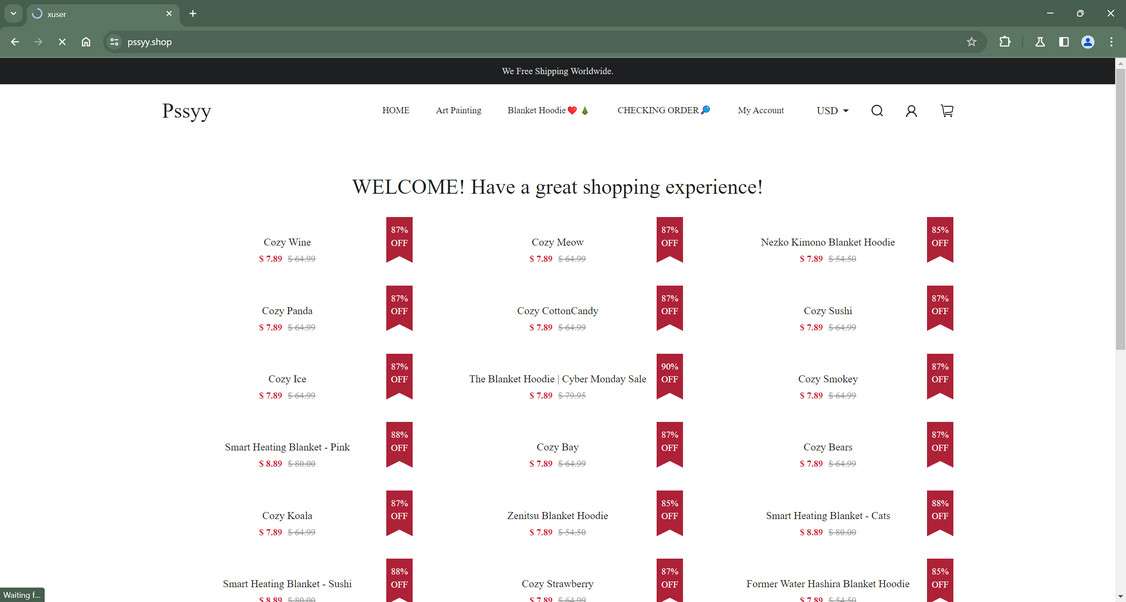Go to HOME menu item

pyautogui.click(x=396, y=111)
